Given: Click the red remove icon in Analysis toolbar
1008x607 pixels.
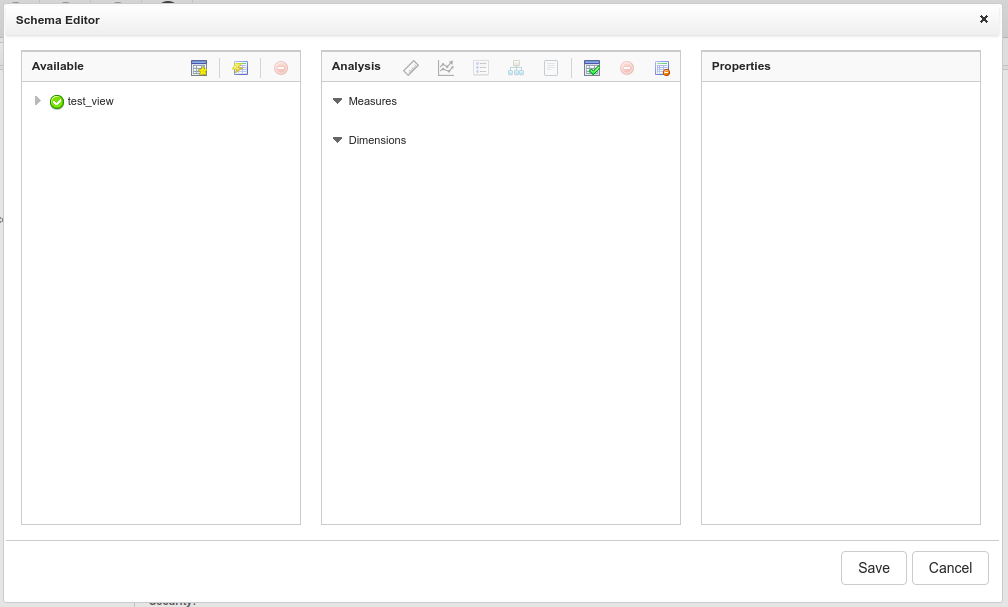Looking at the screenshot, I should point(627,68).
